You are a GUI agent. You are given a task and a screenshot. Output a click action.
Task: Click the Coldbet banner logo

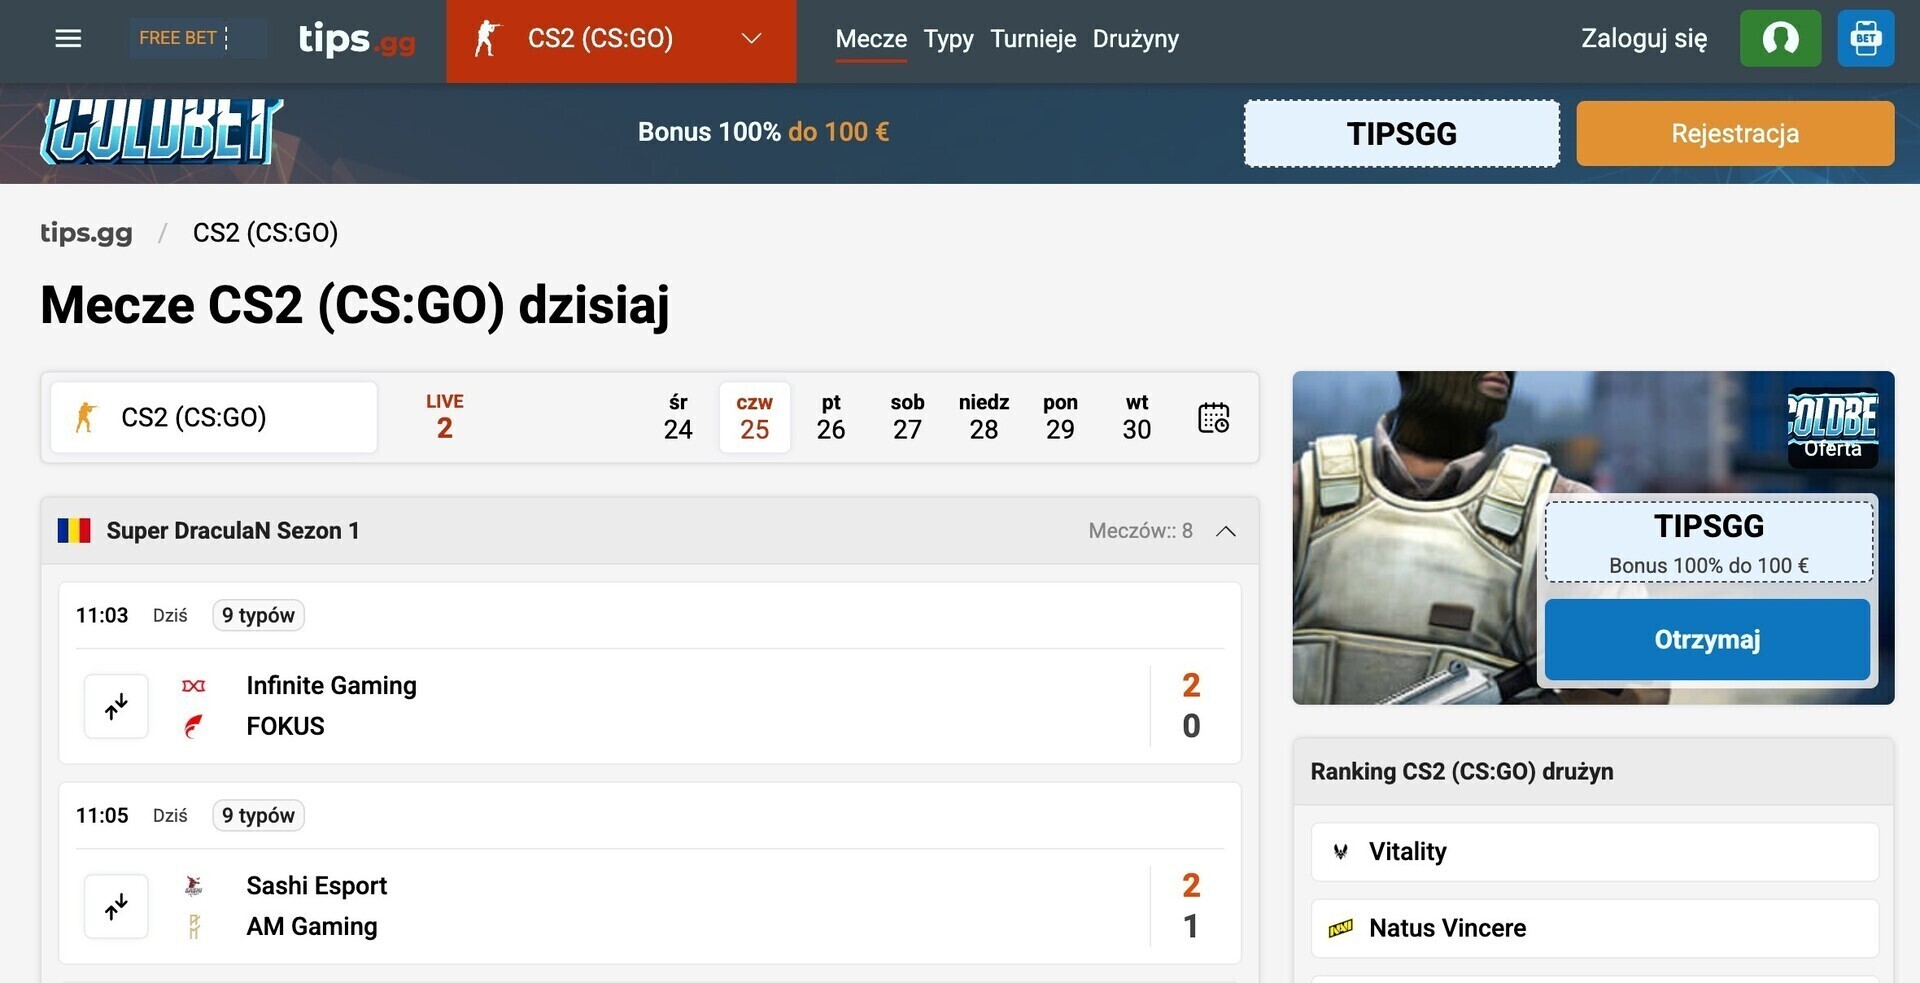click(161, 131)
